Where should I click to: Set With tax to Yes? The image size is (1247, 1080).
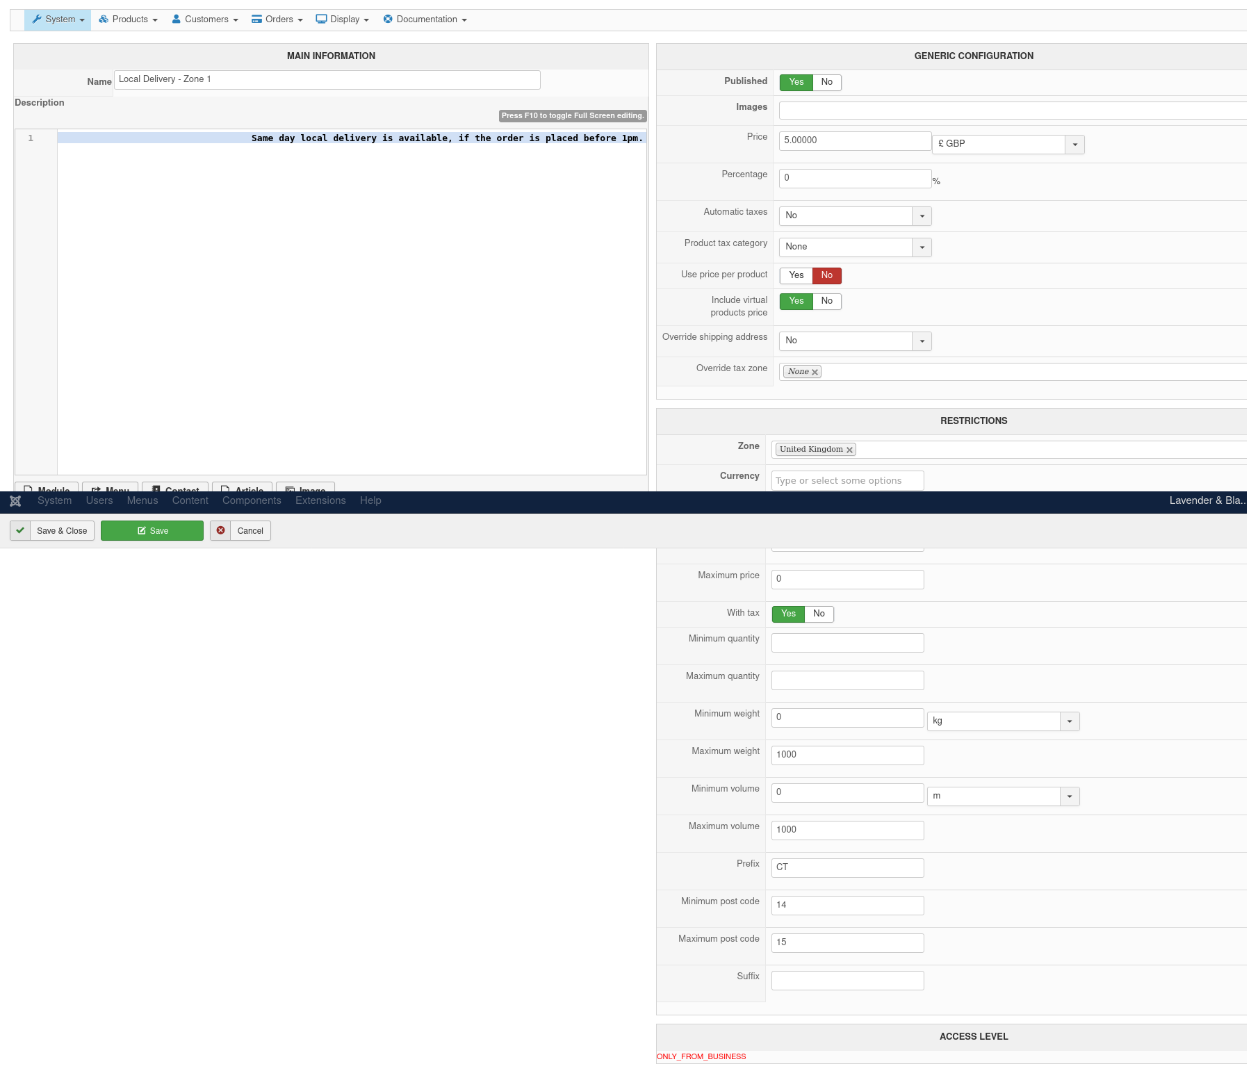coord(788,614)
